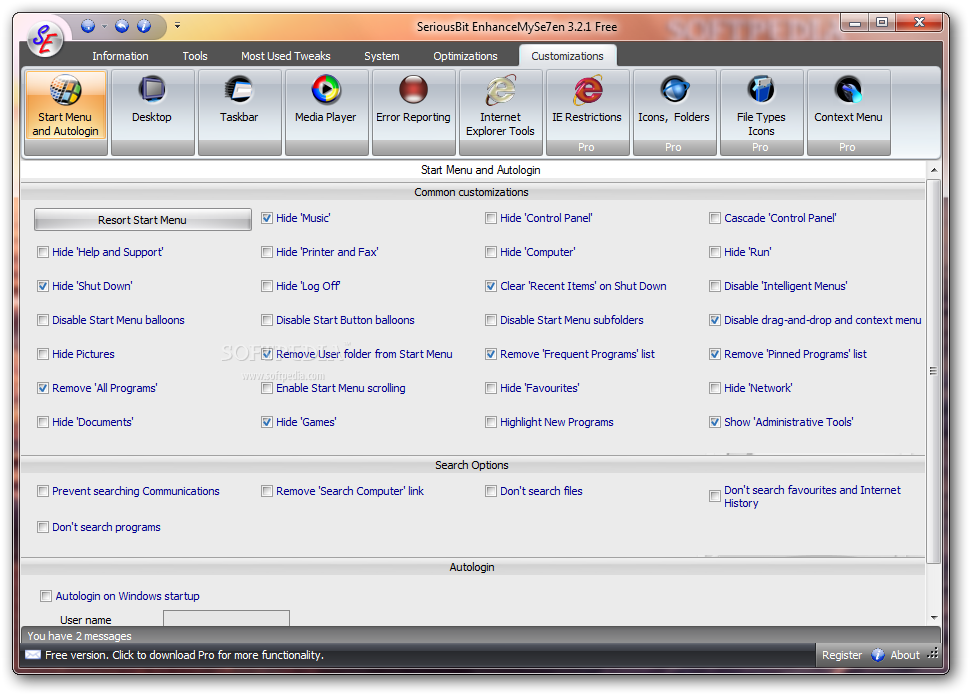Click the envelope messages icon in status bar

[x=33, y=655]
